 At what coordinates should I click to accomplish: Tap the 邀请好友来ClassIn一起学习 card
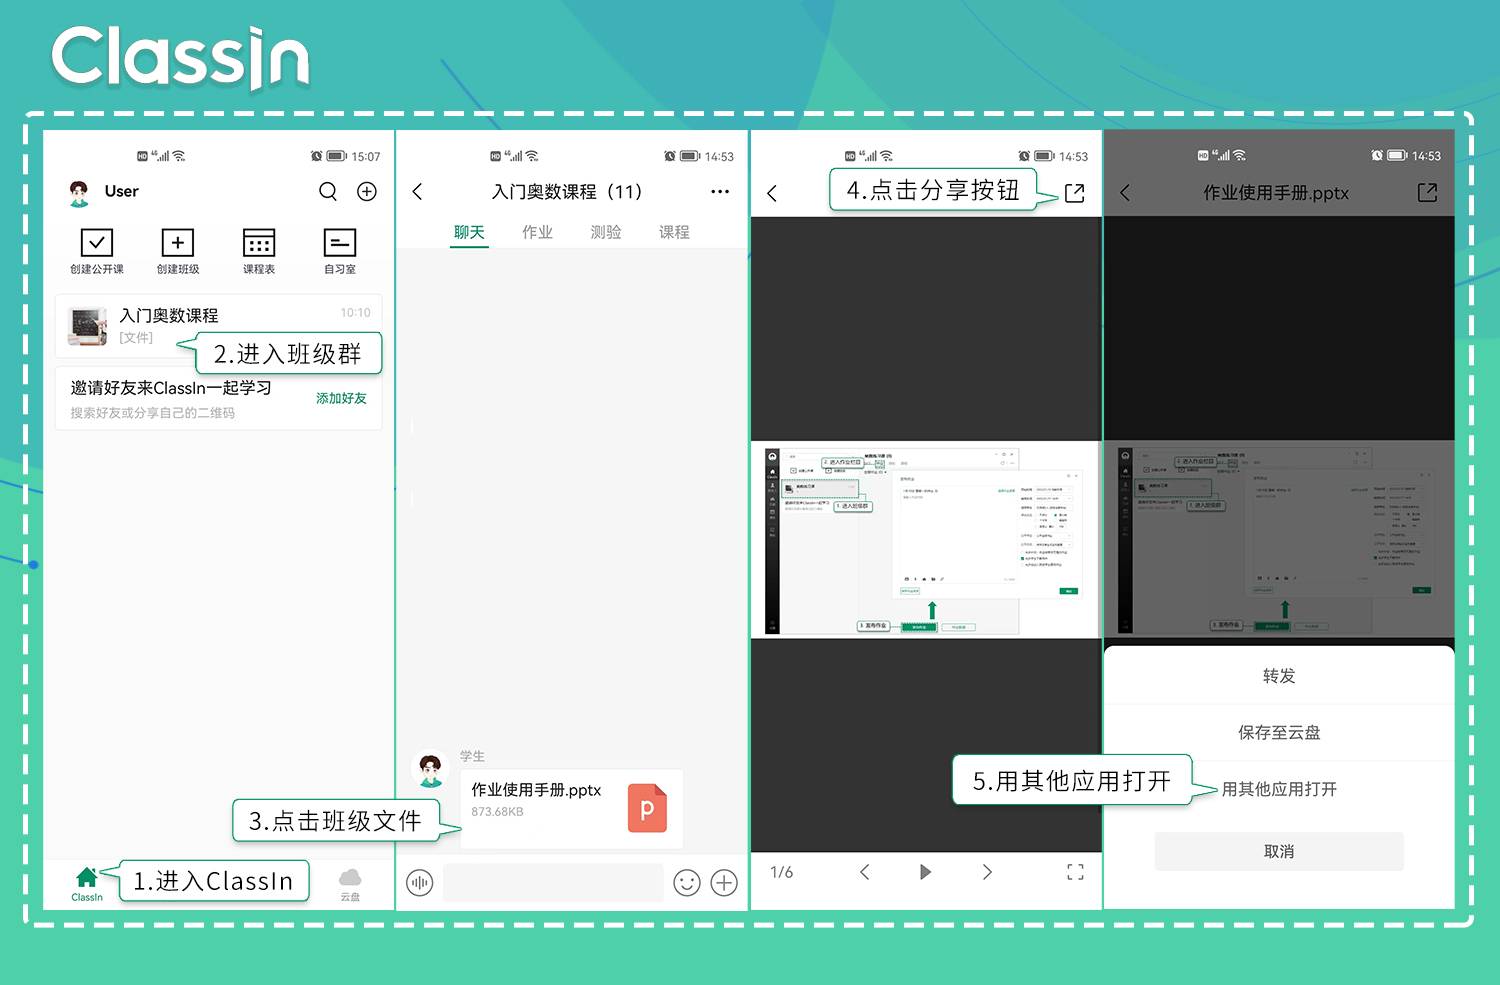pos(218,399)
